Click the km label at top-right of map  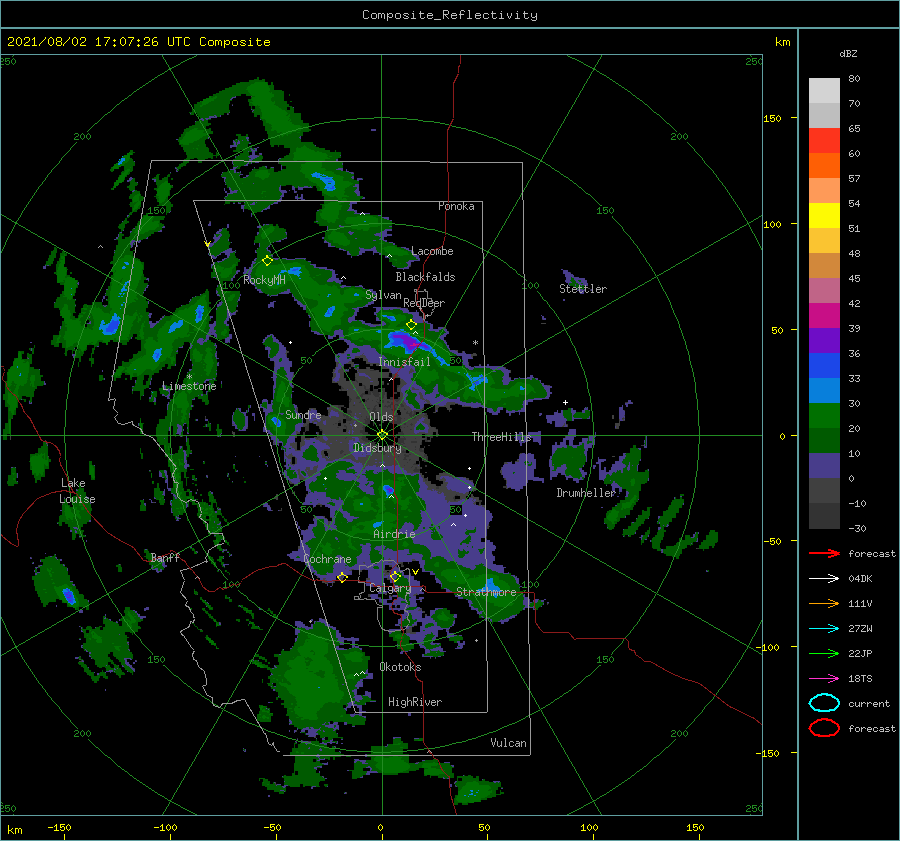click(x=782, y=42)
